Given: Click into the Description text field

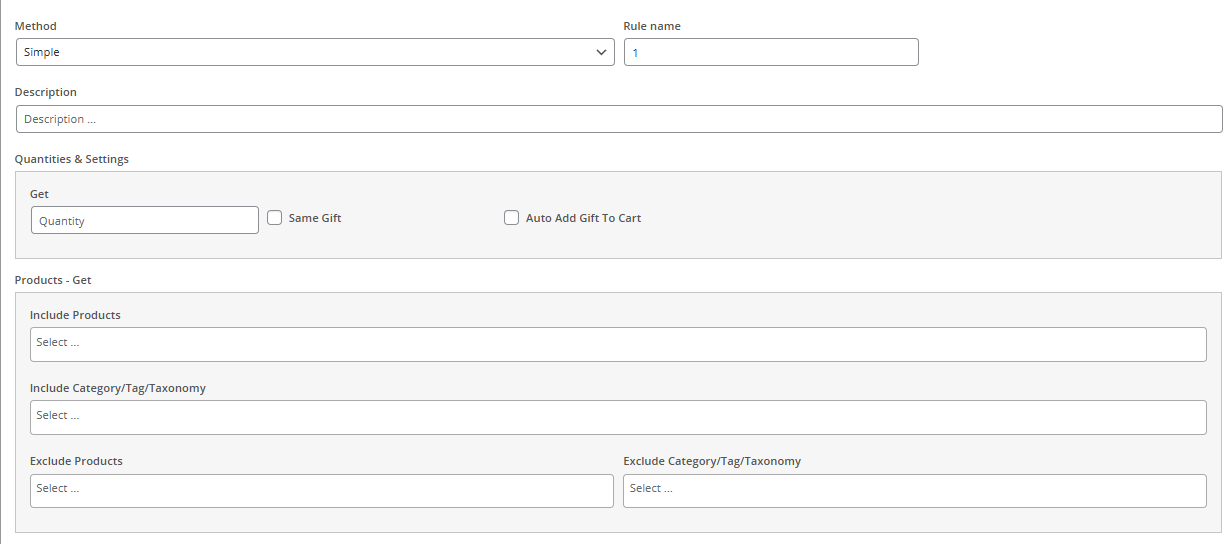Looking at the screenshot, I should [618, 119].
